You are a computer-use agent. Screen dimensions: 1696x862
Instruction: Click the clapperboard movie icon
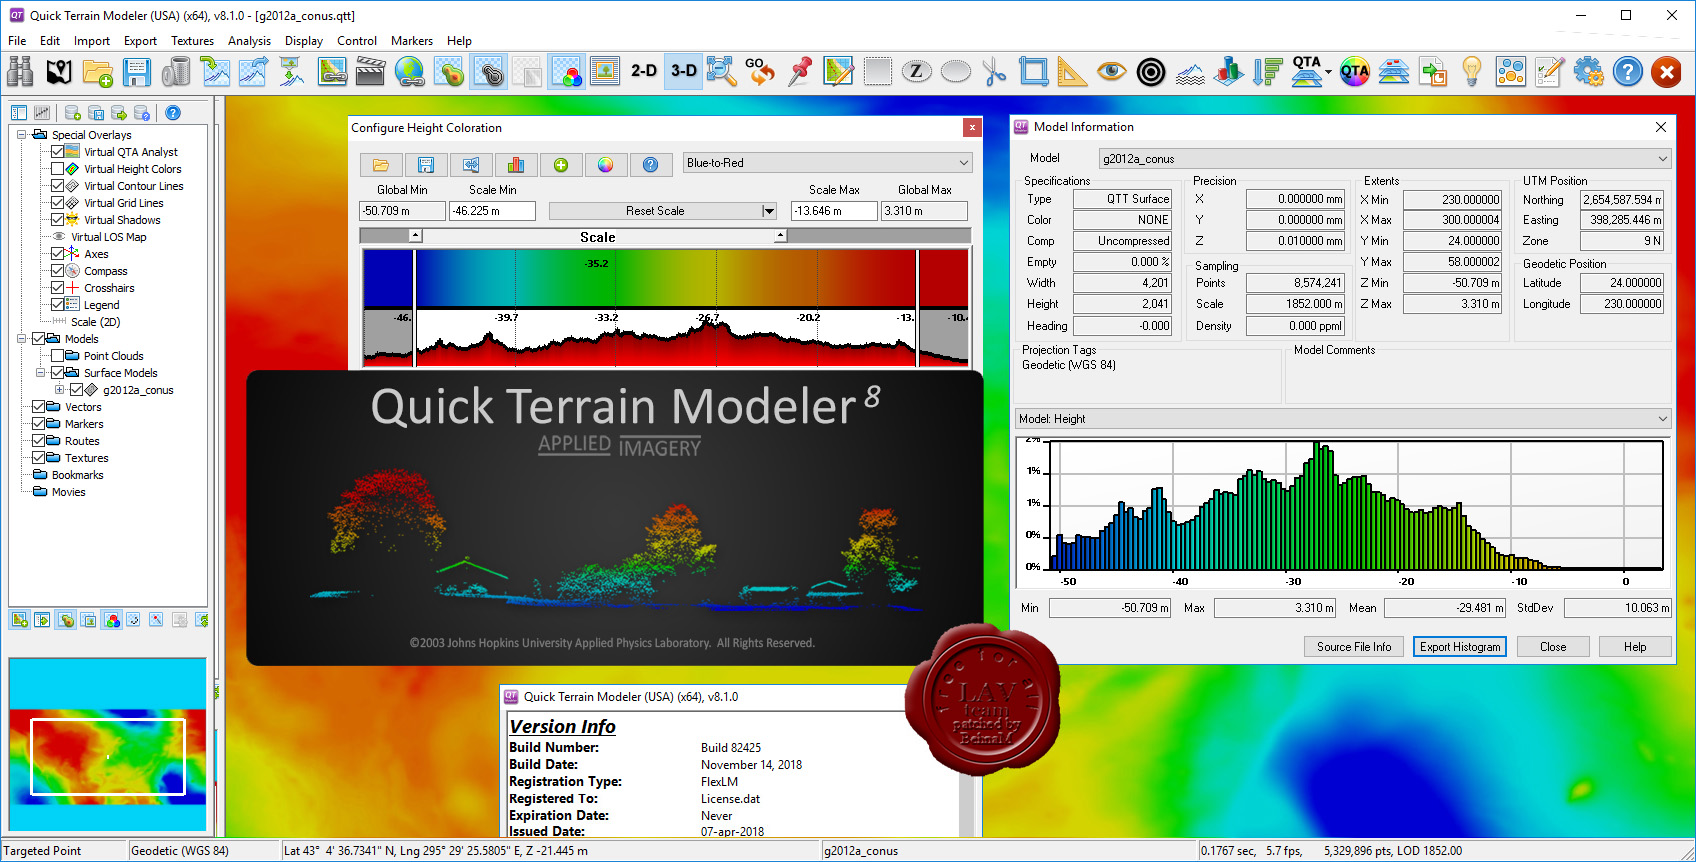pos(371,71)
